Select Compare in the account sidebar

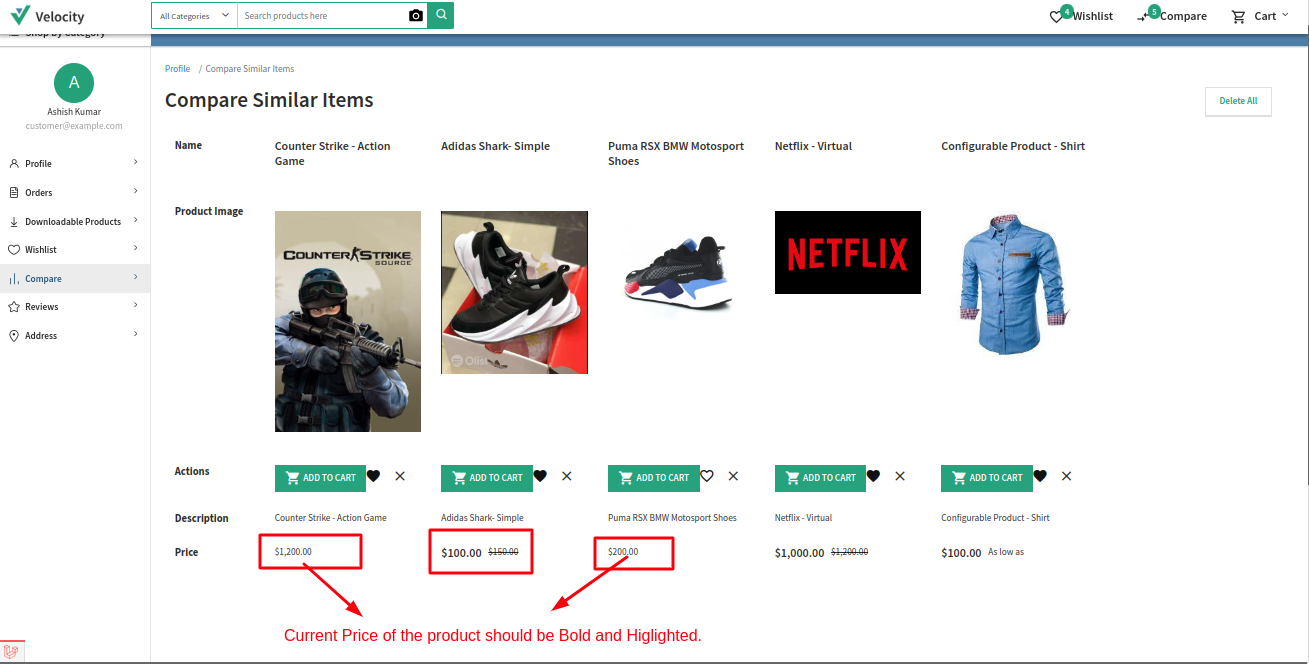(x=45, y=278)
